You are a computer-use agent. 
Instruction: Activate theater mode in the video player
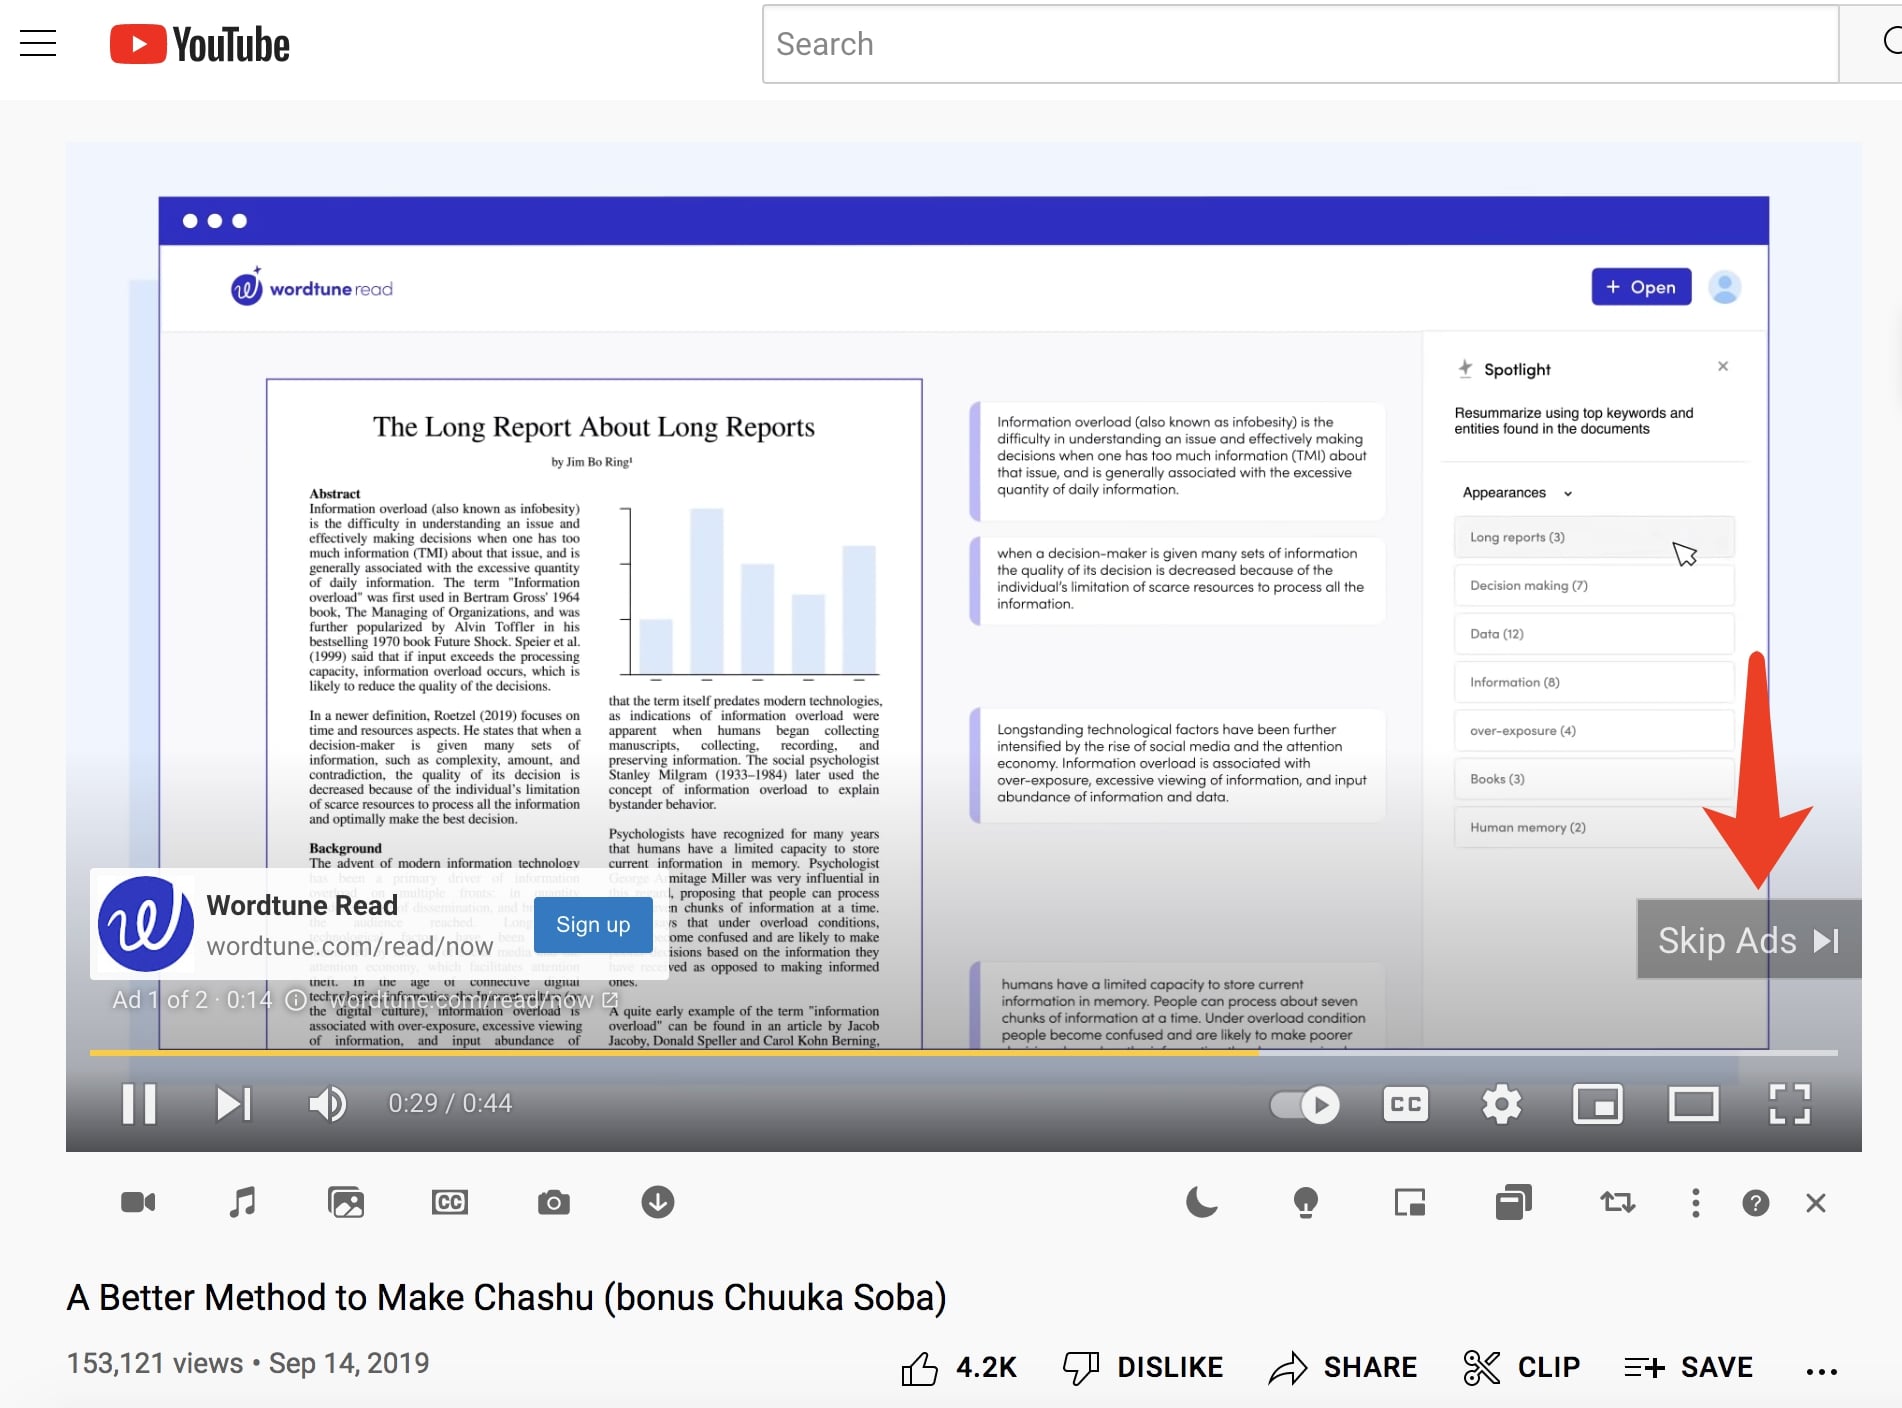pos(1694,1104)
